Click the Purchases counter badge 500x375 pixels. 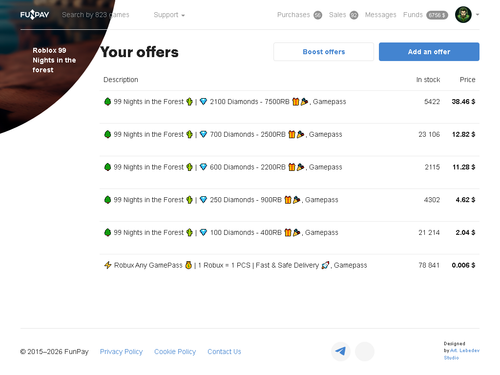point(318,15)
